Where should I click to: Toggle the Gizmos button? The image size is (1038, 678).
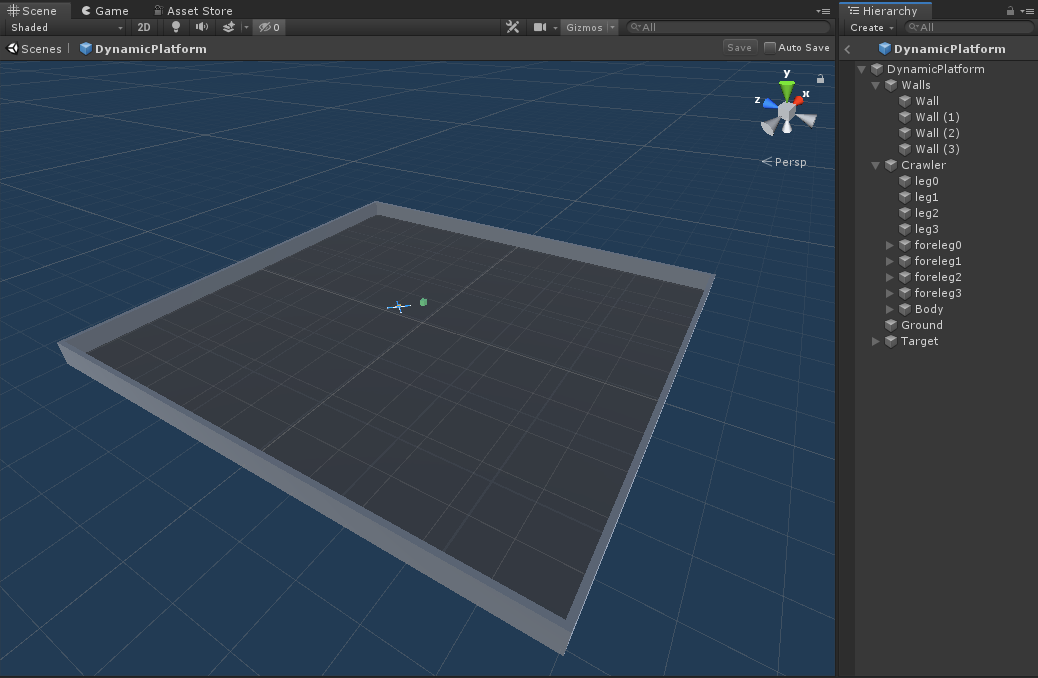(584, 27)
